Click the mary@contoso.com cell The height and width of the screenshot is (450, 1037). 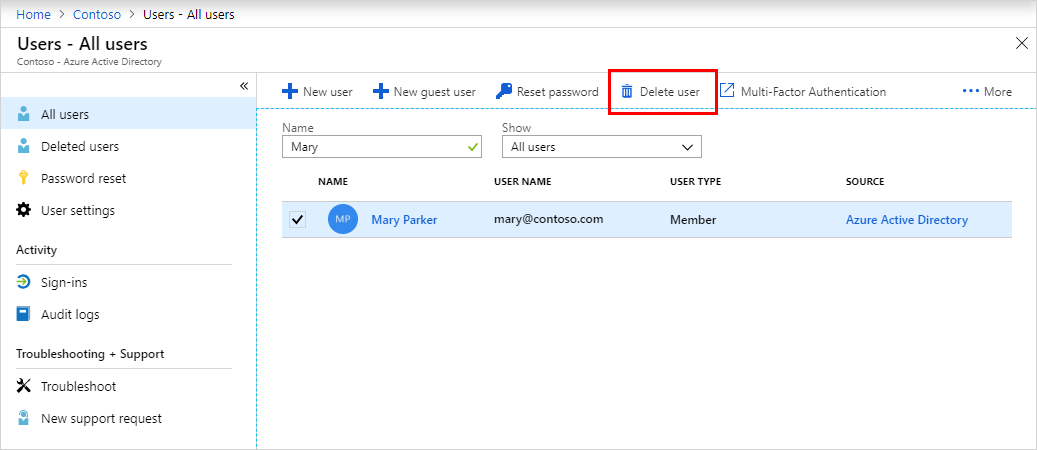click(x=548, y=219)
